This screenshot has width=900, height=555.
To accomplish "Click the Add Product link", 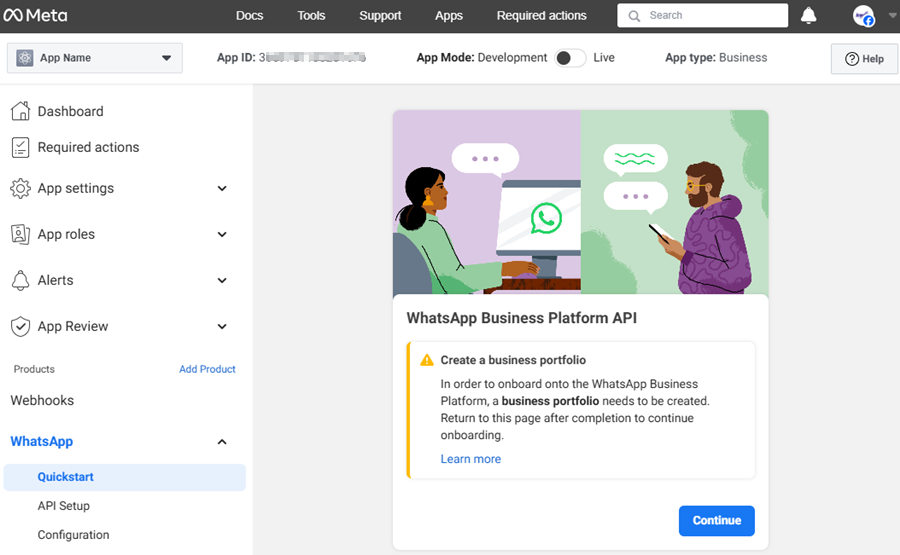I will [x=207, y=369].
